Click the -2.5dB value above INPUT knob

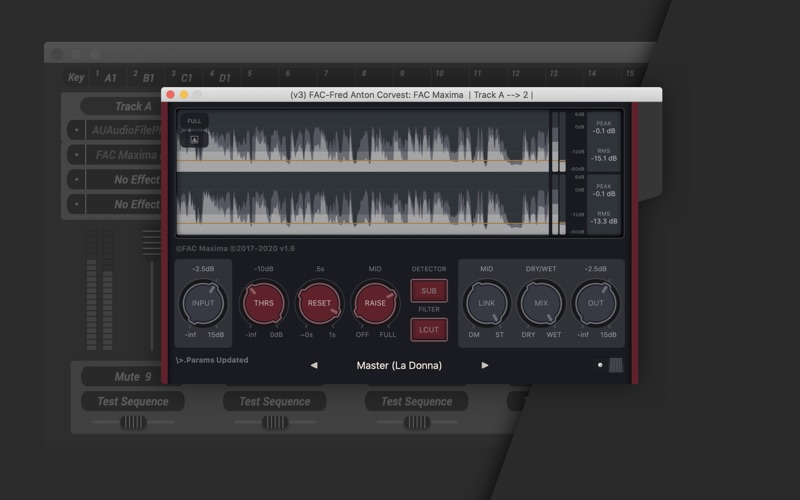[203, 269]
